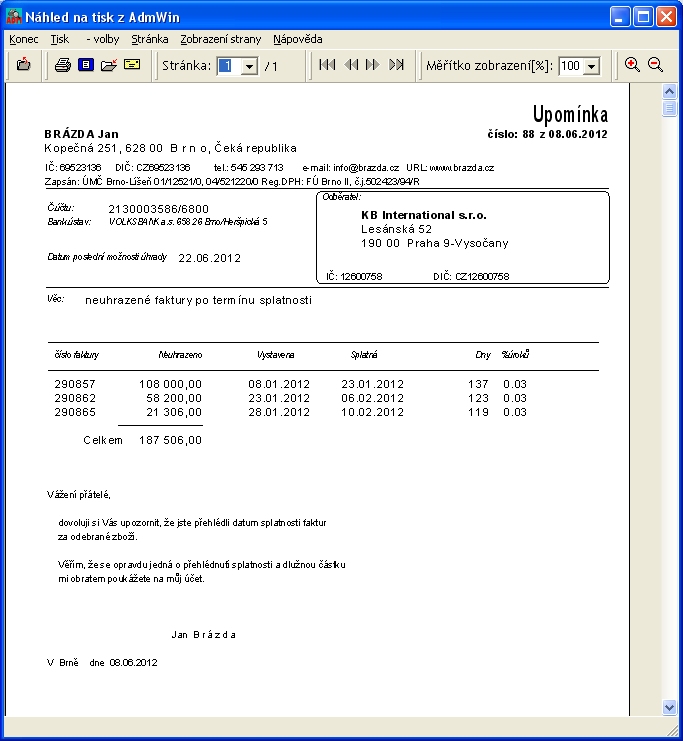Click the scale value field showing 100

(x=571, y=66)
